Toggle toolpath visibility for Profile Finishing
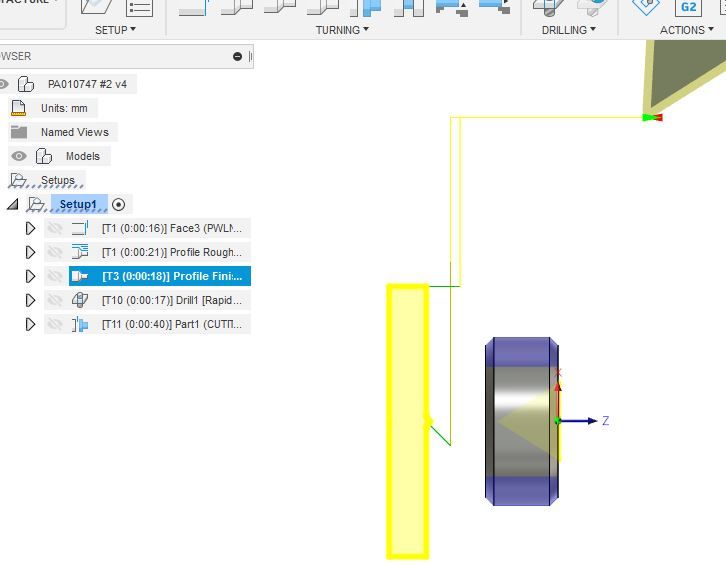 pyautogui.click(x=55, y=276)
